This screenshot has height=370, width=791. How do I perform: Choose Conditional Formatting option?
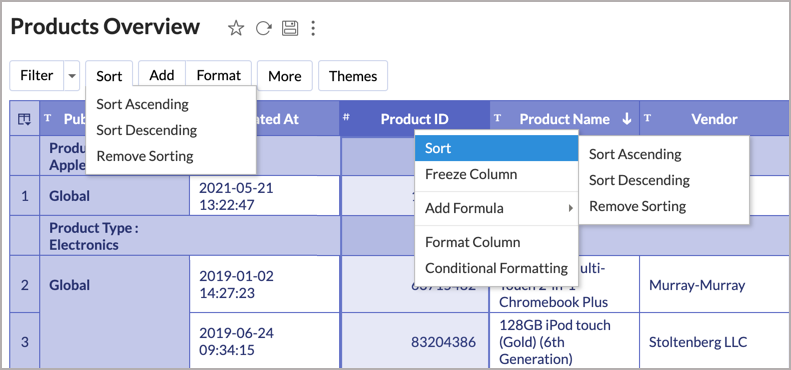pyautogui.click(x=496, y=268)
